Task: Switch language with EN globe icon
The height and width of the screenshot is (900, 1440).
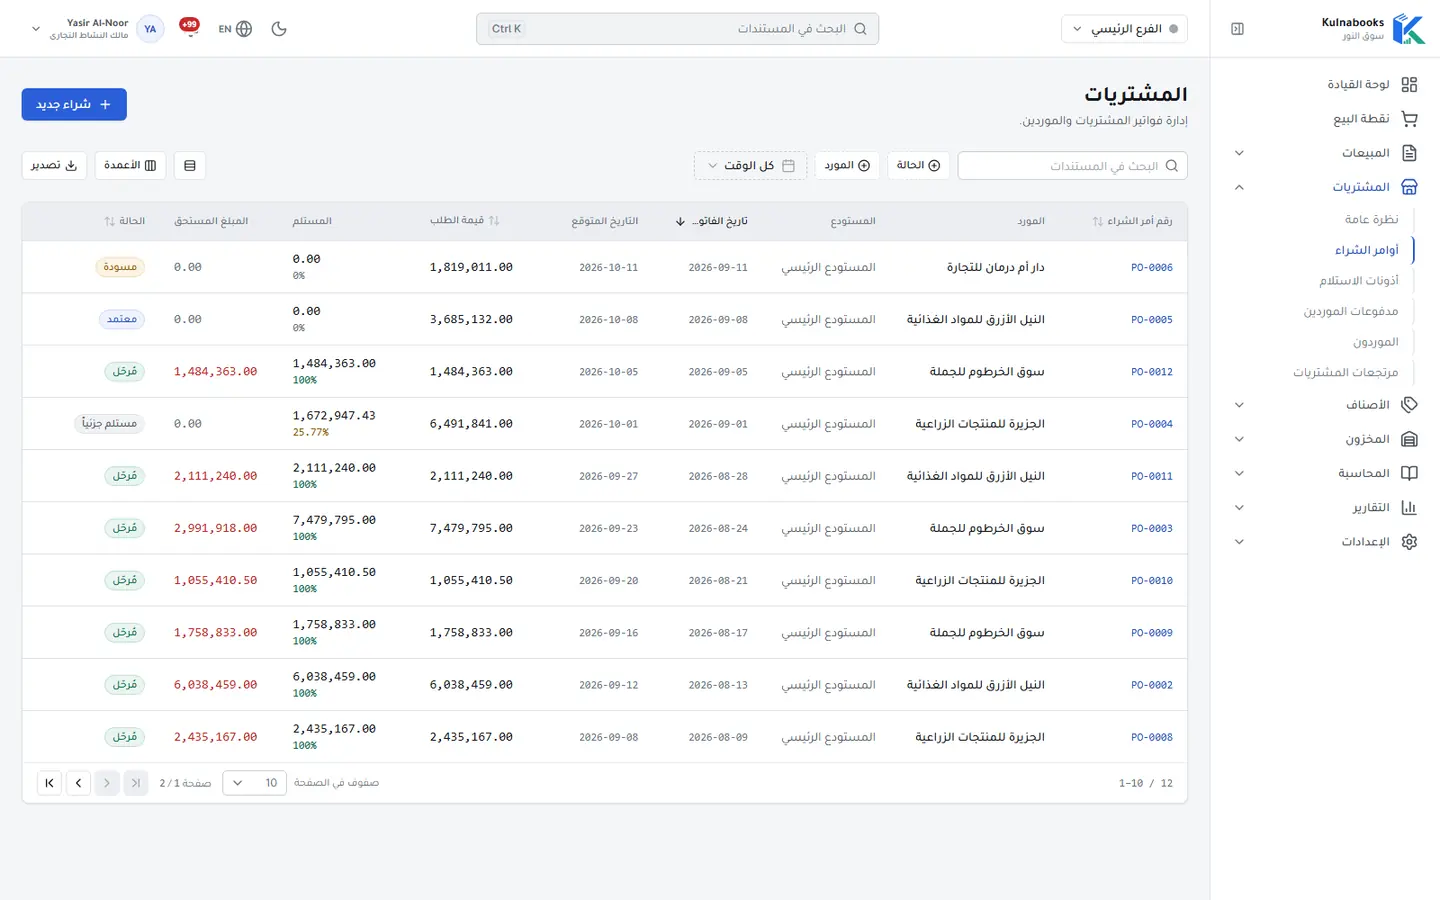Action: pyautogui.click(x=235, y=29)
